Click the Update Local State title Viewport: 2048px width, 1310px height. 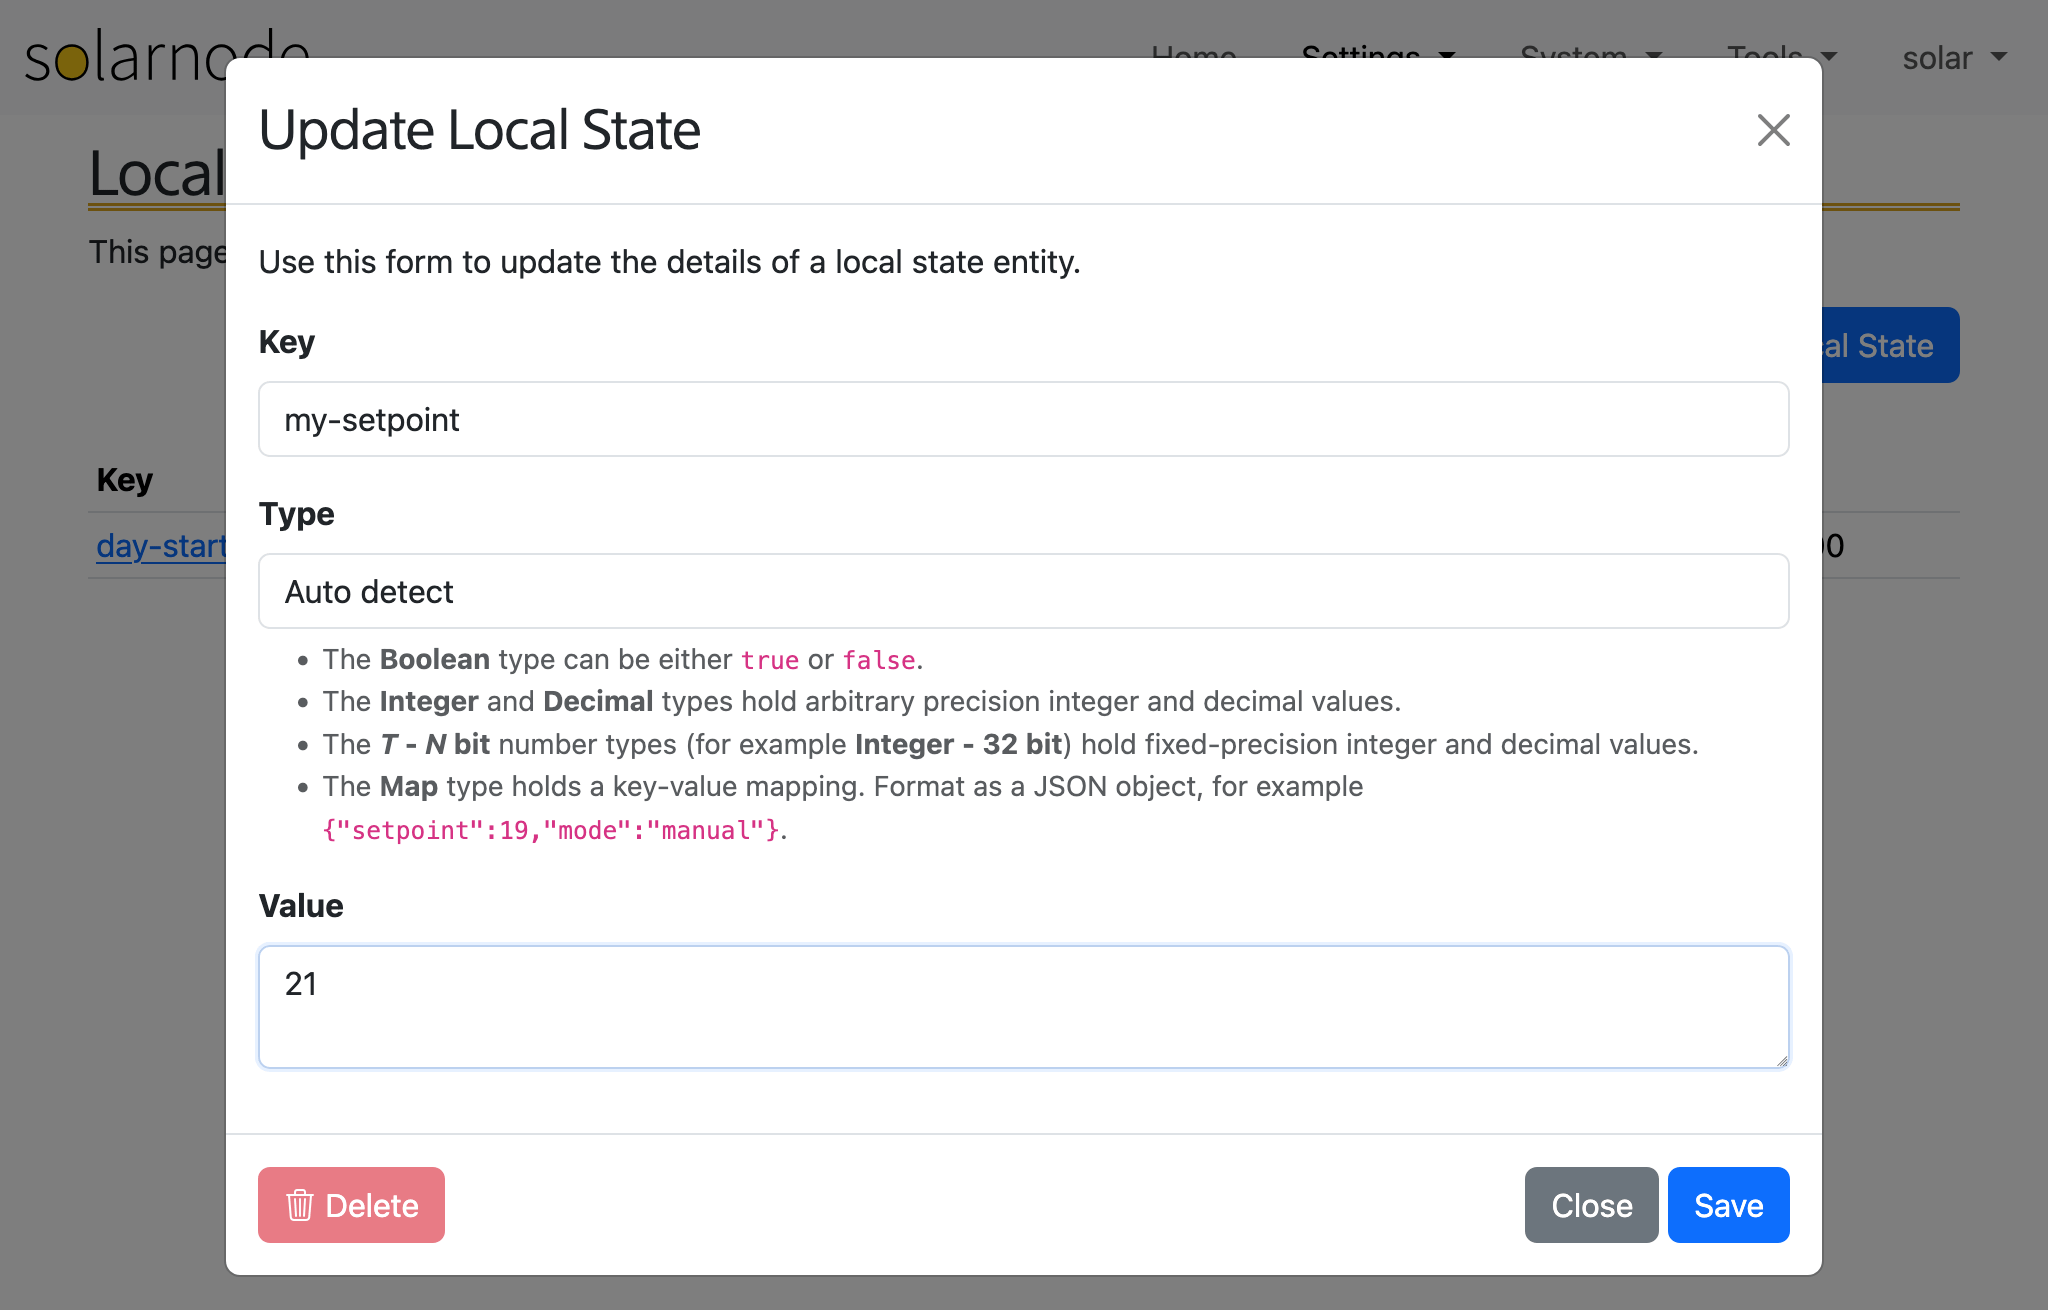point(479,130)
